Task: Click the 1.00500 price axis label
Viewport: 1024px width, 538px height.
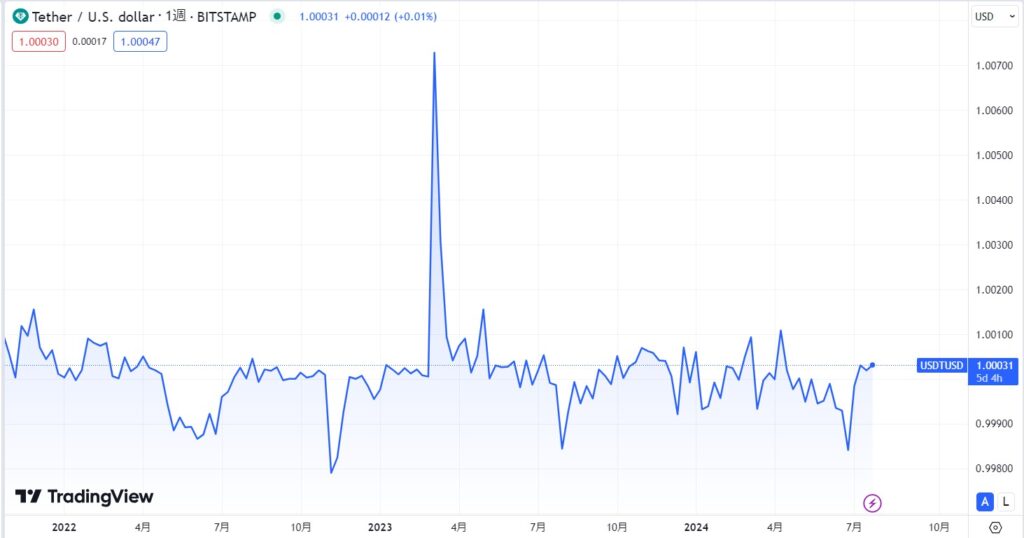Action: click(x=994, y=155)
